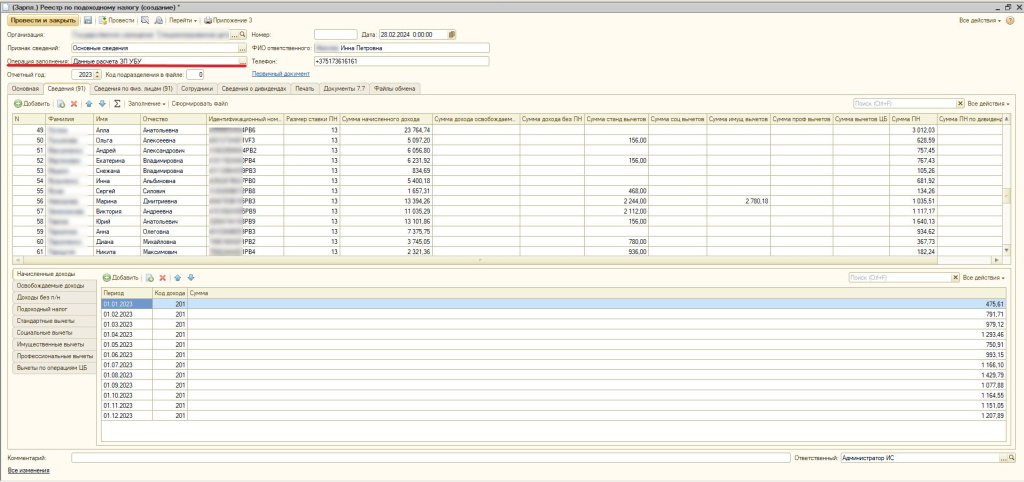Click the red delete icon in upper table toolbar
The image size is (1024, 482).
(x=74, y=103)
